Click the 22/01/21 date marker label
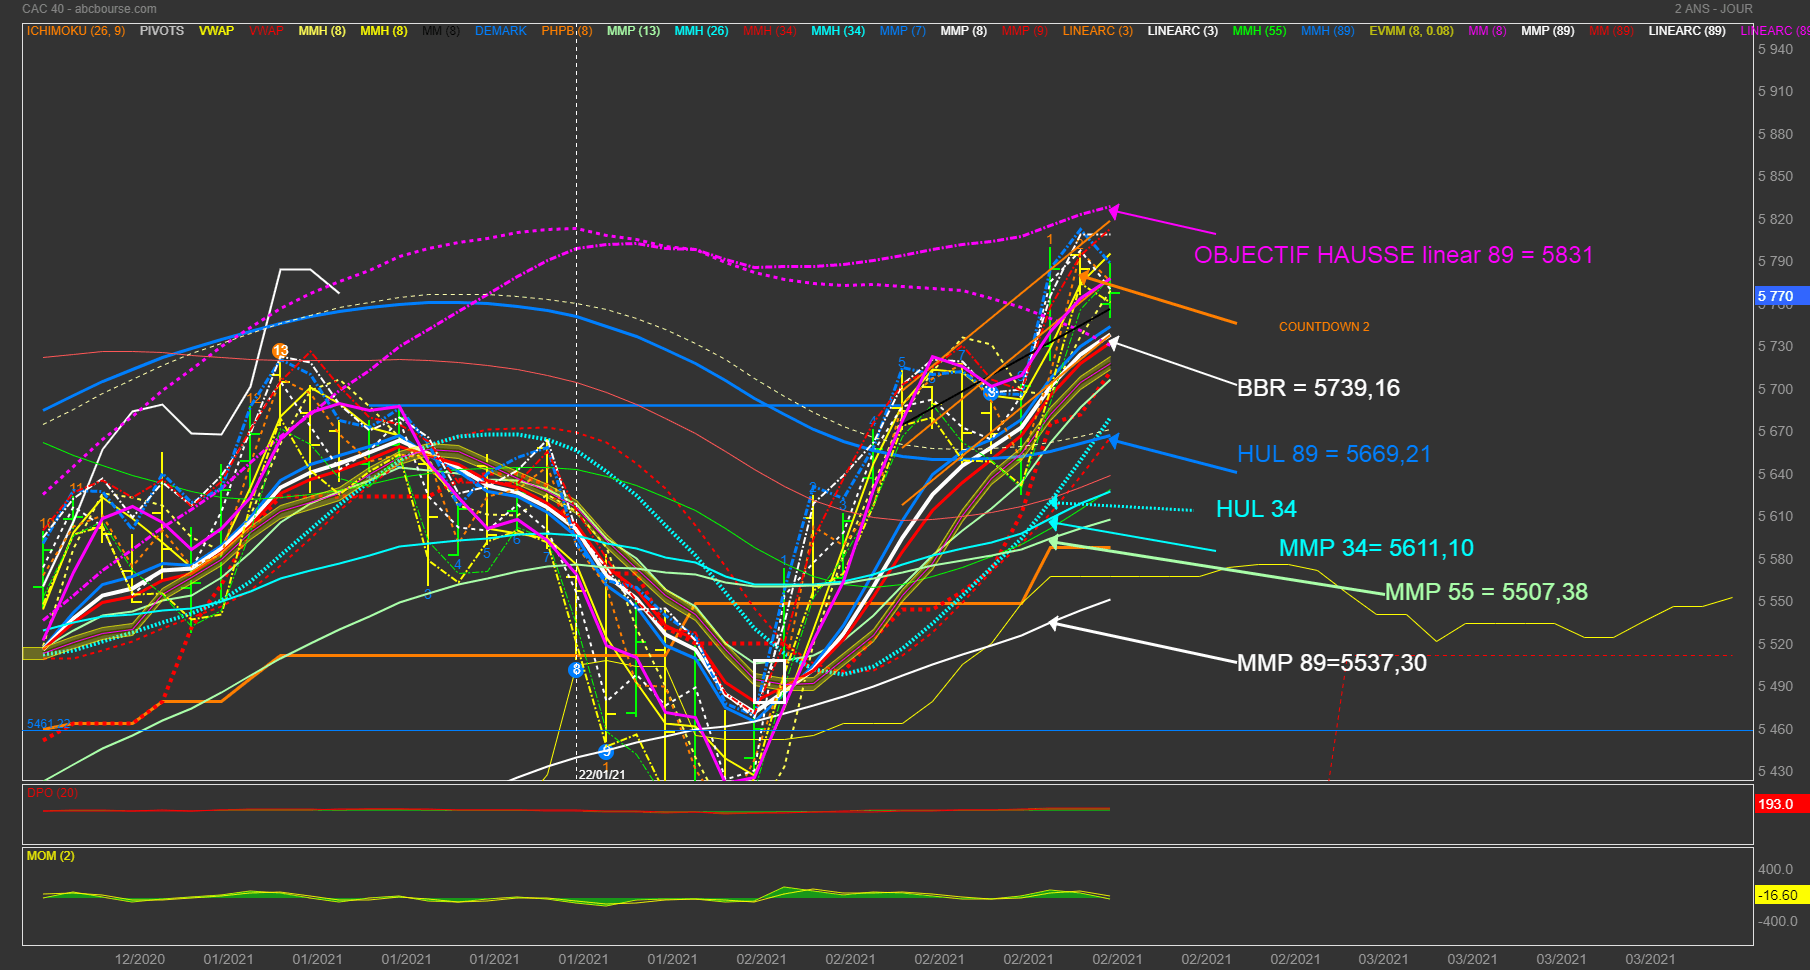Image resolution: width=1810 pixels, height=970 pixels. tap(602, 775)
